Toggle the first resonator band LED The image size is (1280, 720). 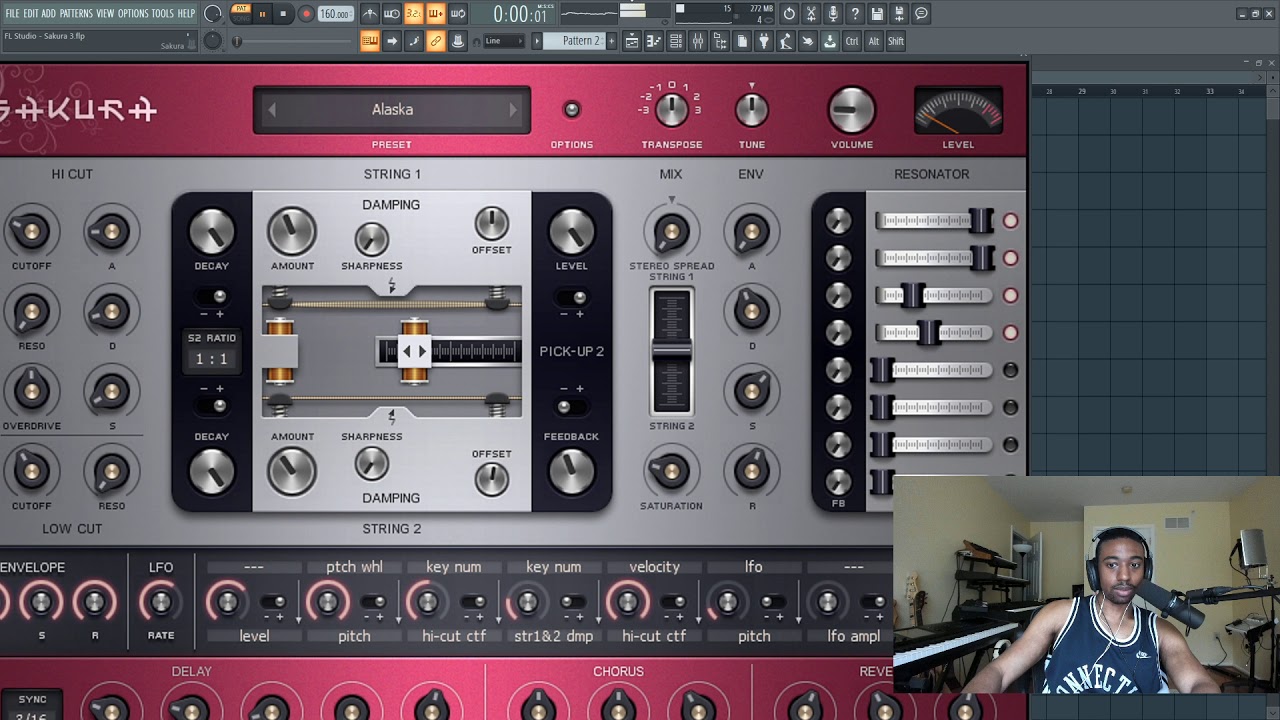(1010, 221)
